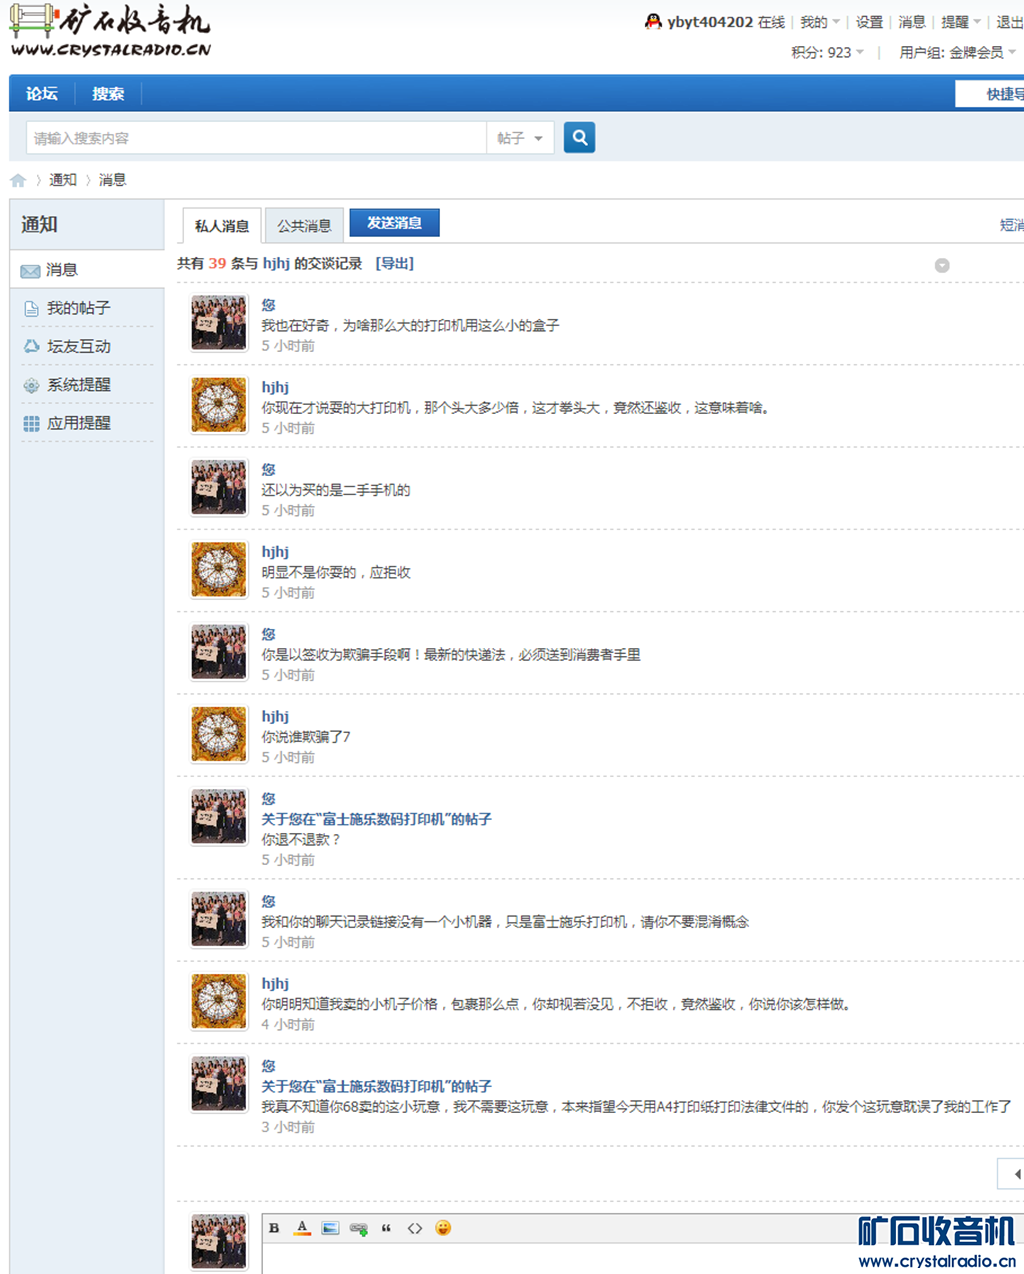Image resolution: width=1024 pixels, height=1274 pixels.
Task: Click the 发送消息 button
Action: pos(394,223)
